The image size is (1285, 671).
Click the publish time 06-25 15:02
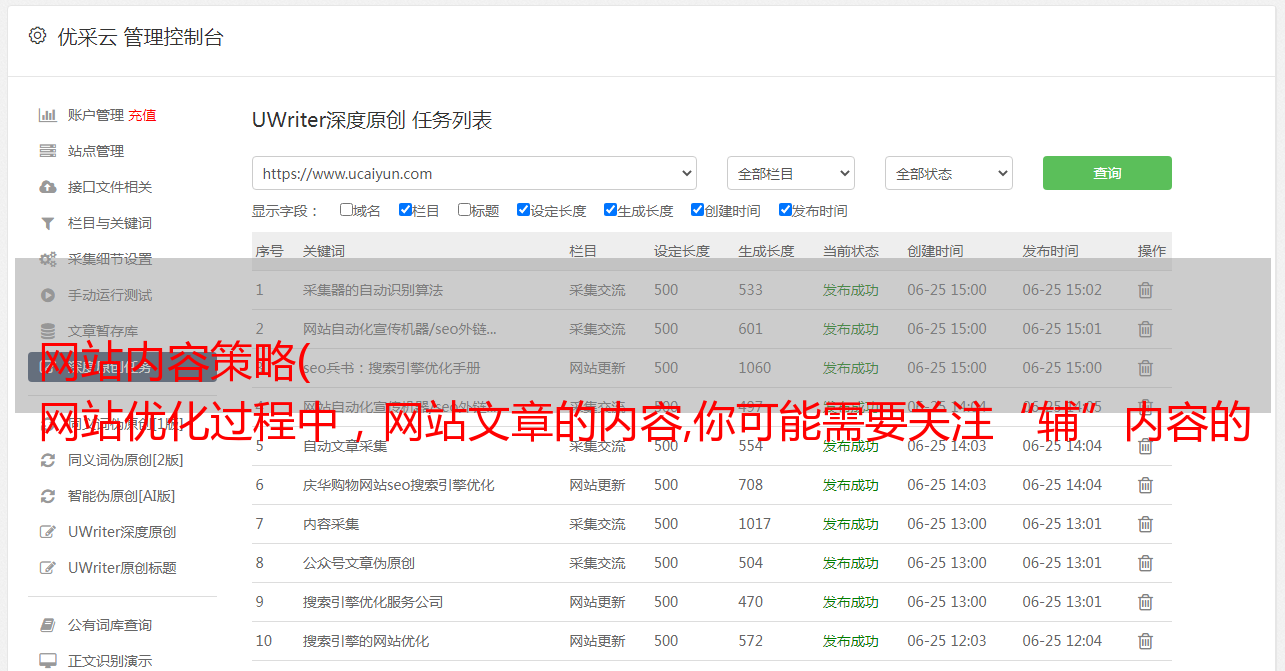pyautogui.click(x=1062, y=290)
